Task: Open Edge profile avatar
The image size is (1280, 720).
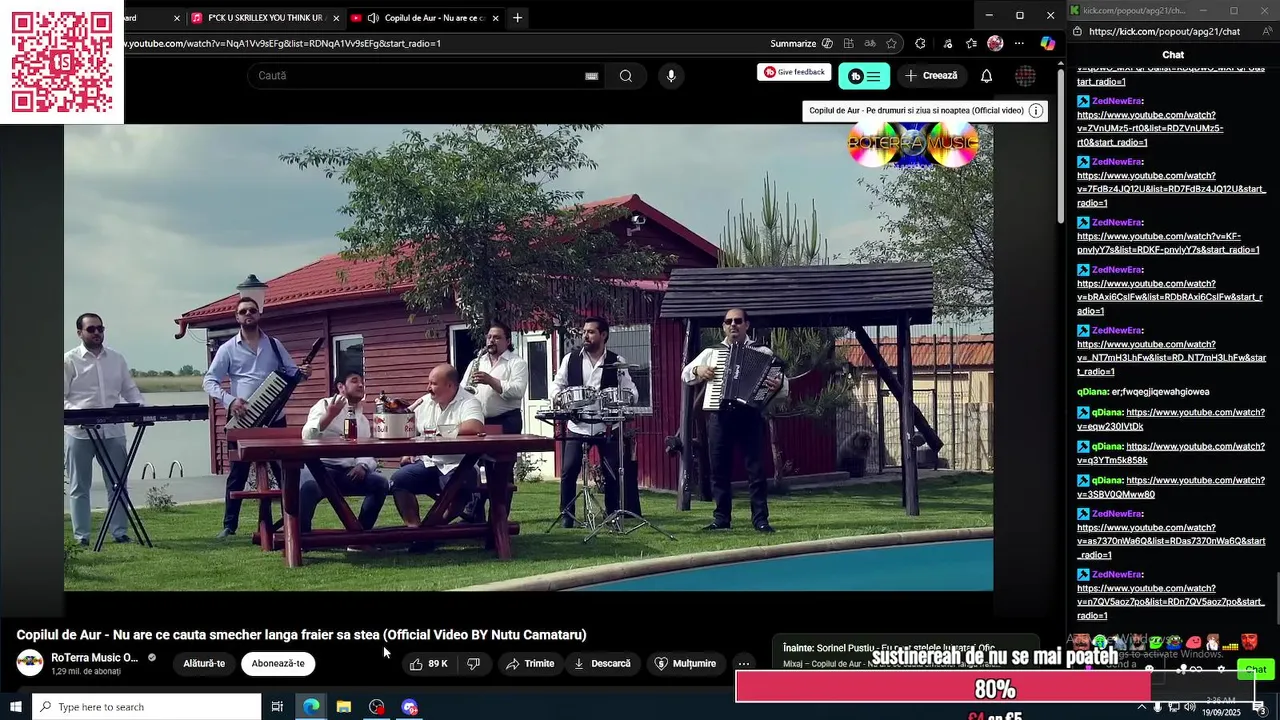Action: [x=995, y=44]
